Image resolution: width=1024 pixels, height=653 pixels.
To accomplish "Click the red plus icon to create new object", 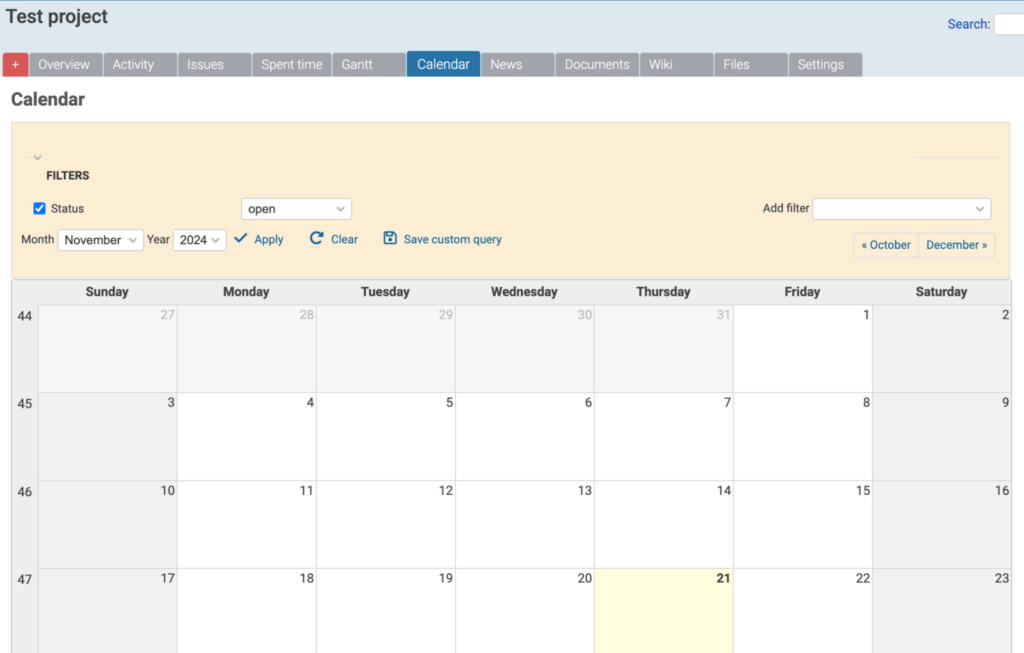I will [x=15, y=63].
